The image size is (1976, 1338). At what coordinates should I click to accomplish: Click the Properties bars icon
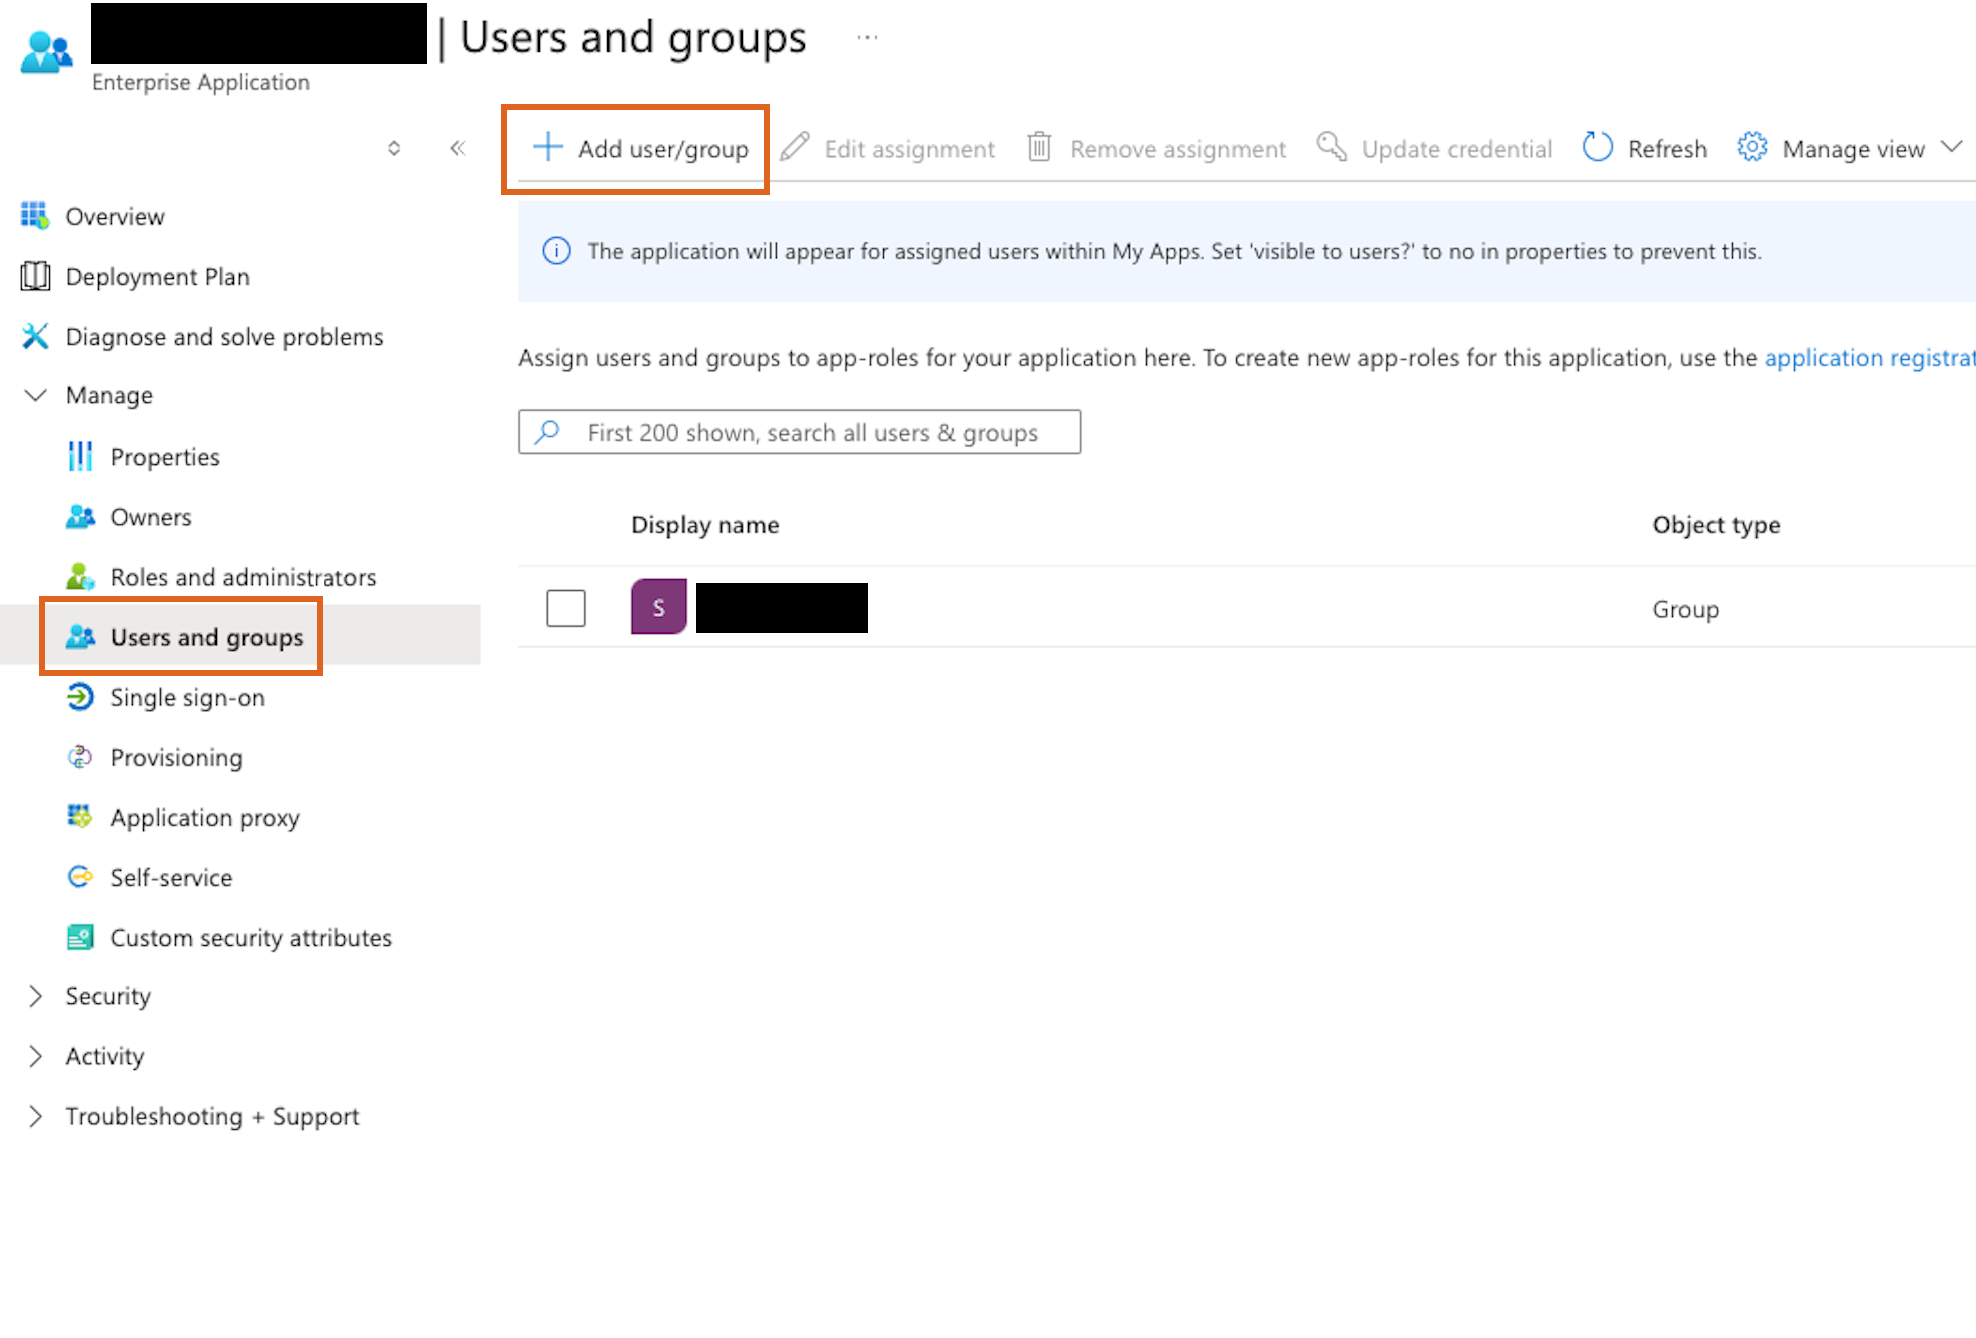point(80,457)
